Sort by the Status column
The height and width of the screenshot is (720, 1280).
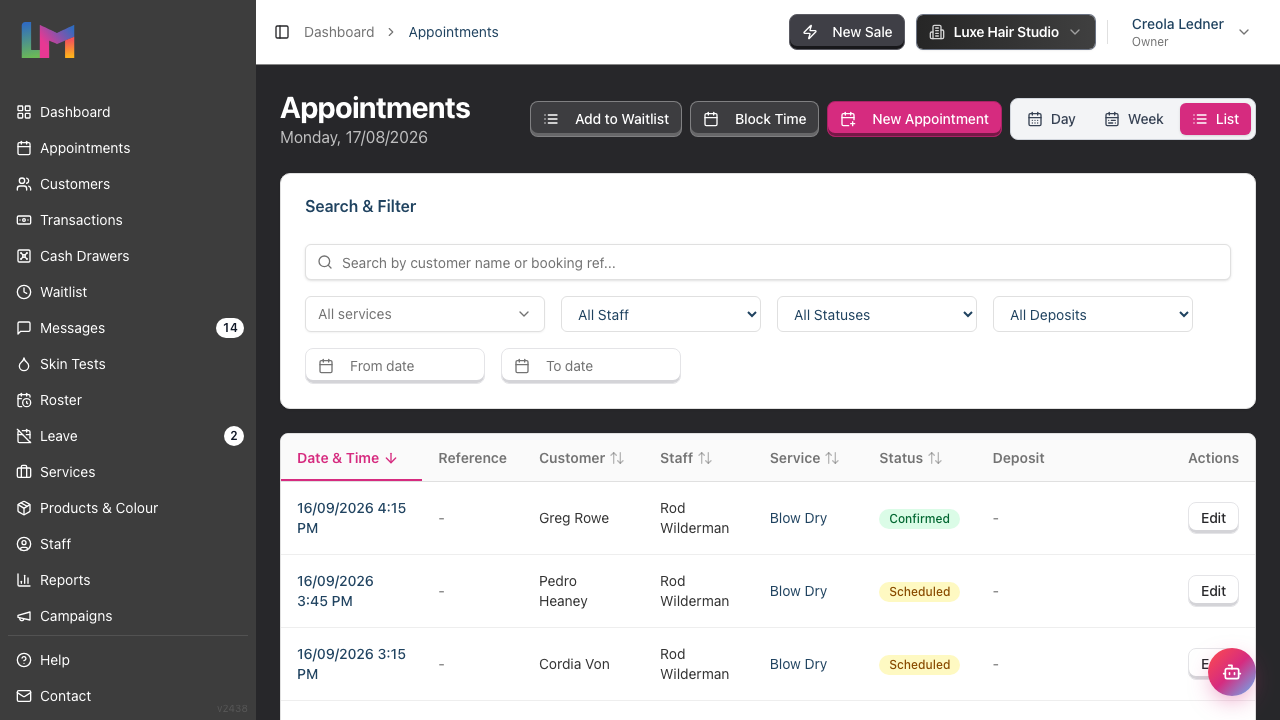point(911,458)
